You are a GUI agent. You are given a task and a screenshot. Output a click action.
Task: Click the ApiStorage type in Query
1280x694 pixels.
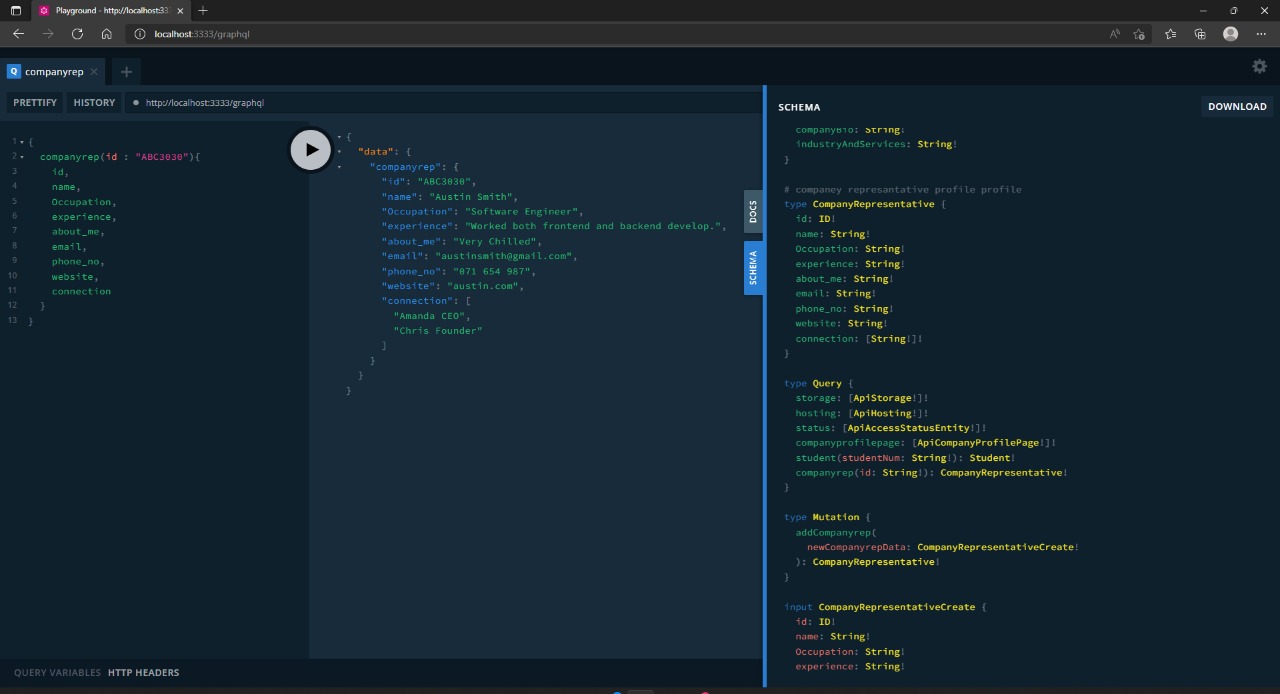click(881, 398)
